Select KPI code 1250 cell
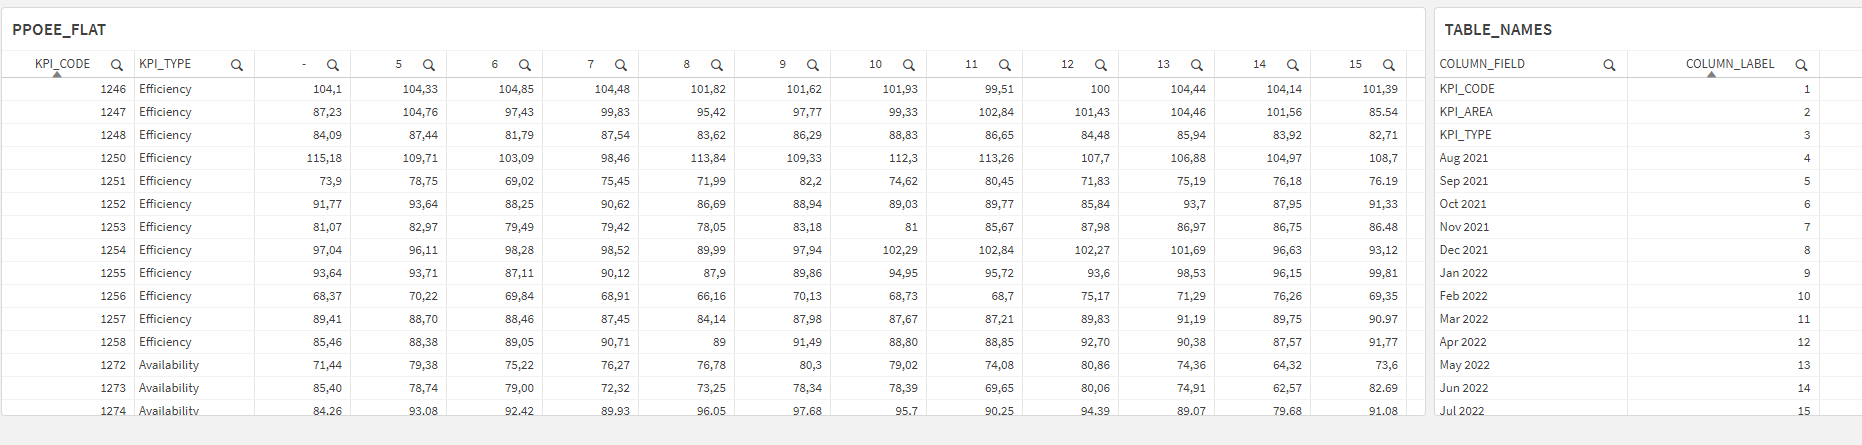Image resolution: width=1862 pixels, height=445 pixels. tap(113, 158)
